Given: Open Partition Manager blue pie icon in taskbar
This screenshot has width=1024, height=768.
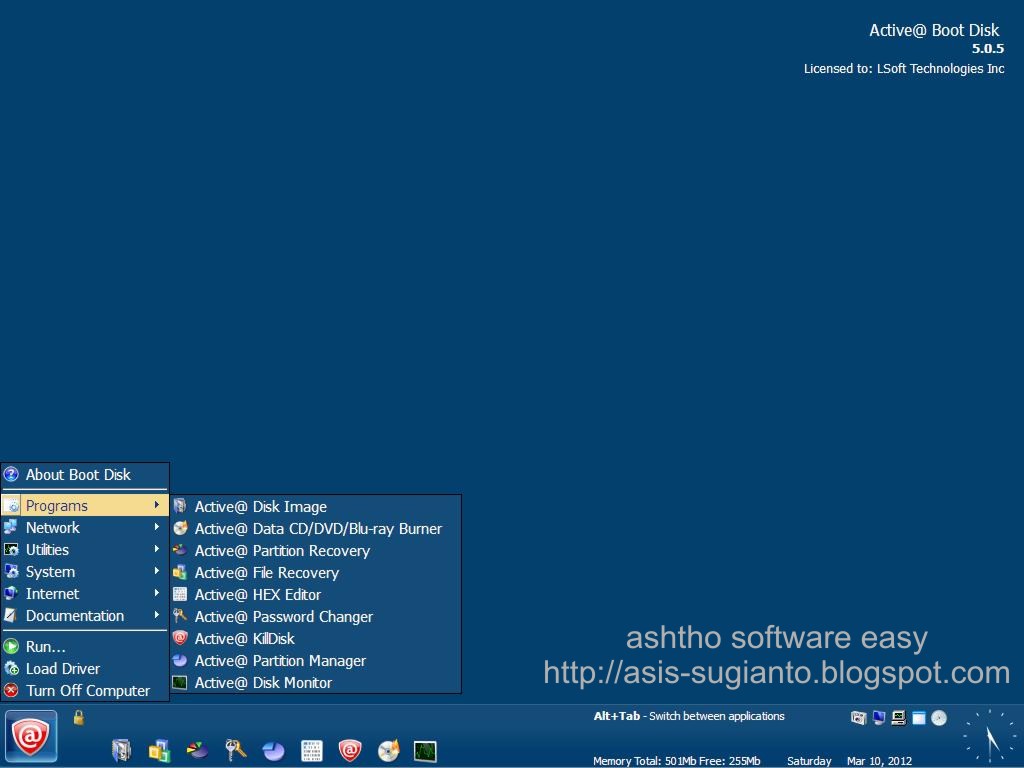Looking at the screenshot, I should click(273, 751).
